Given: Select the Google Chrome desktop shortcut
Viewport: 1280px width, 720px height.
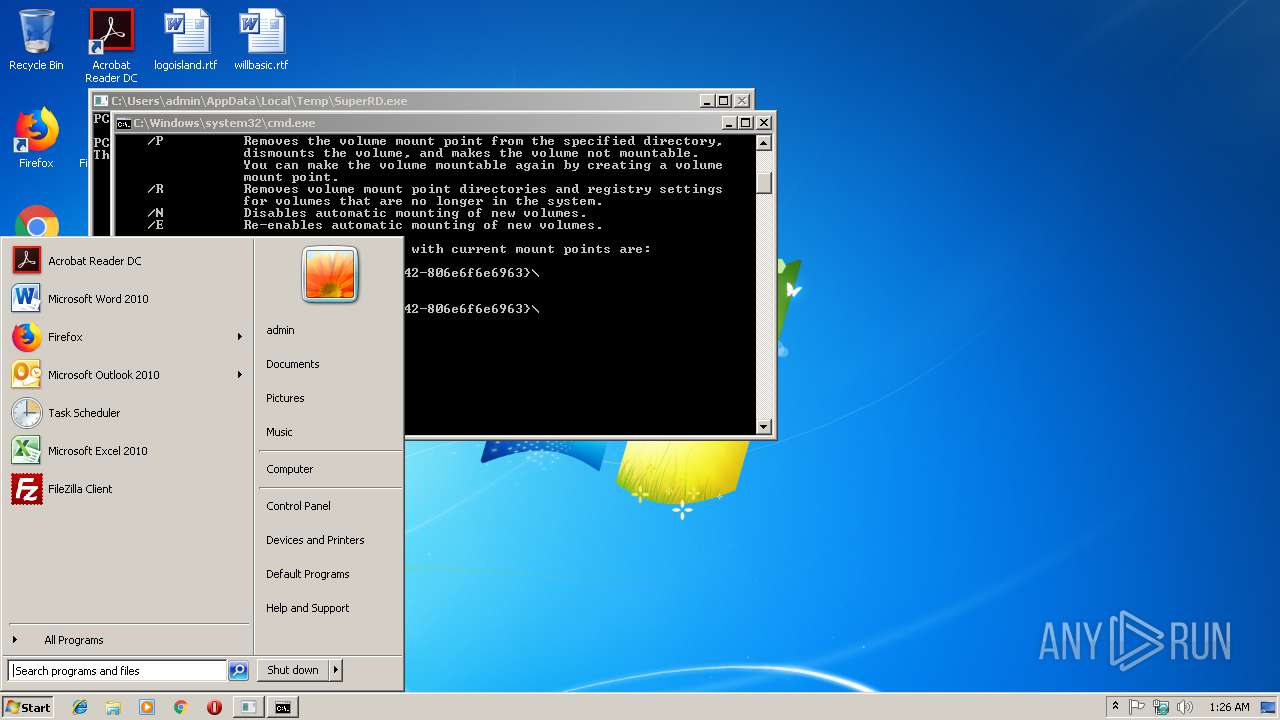Looking at the screenshot, I should [x=36, y=222].
